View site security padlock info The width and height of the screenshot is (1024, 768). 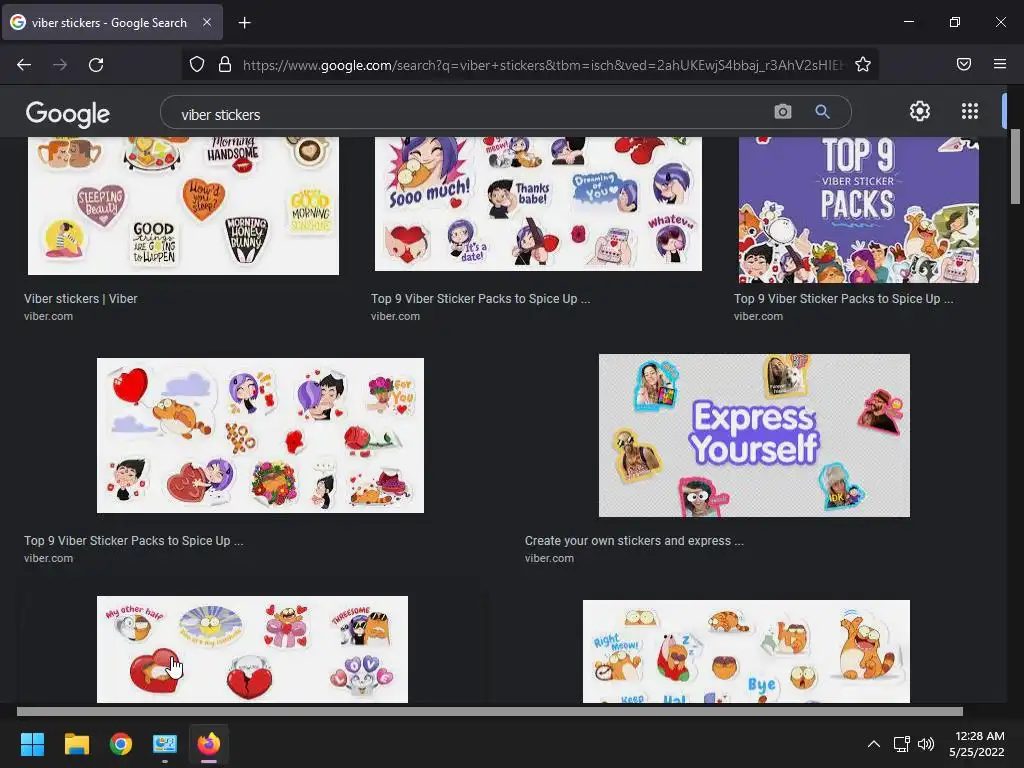pyautogui.click(x=225, y=64)
